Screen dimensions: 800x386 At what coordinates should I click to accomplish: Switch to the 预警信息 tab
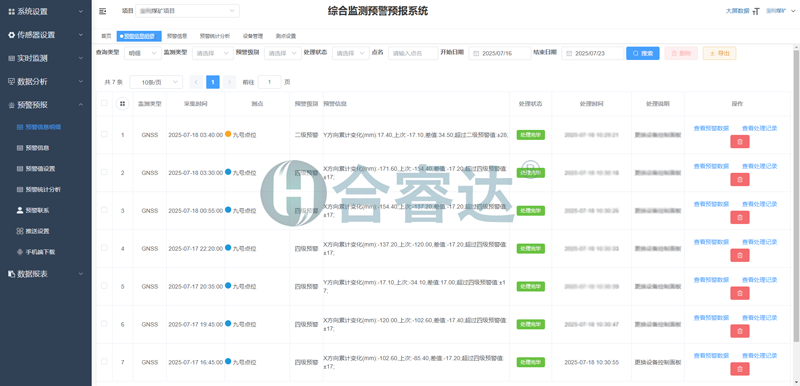[177, 36]
